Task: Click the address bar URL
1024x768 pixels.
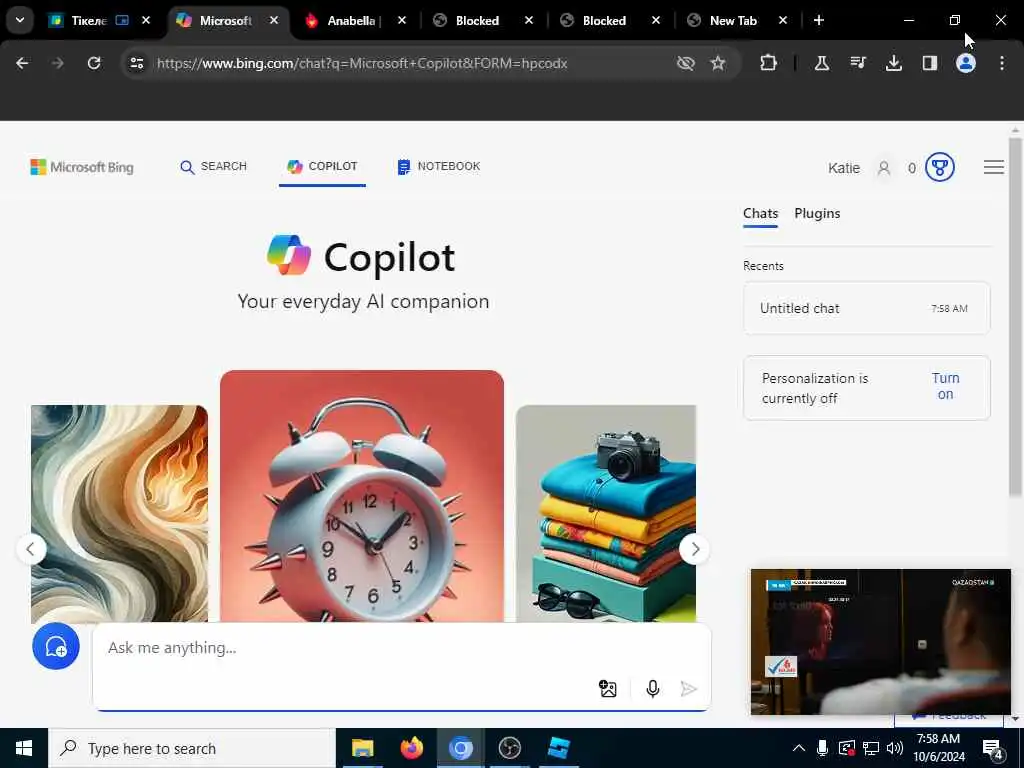Action: pyautogui.click(x=362, y=63)
